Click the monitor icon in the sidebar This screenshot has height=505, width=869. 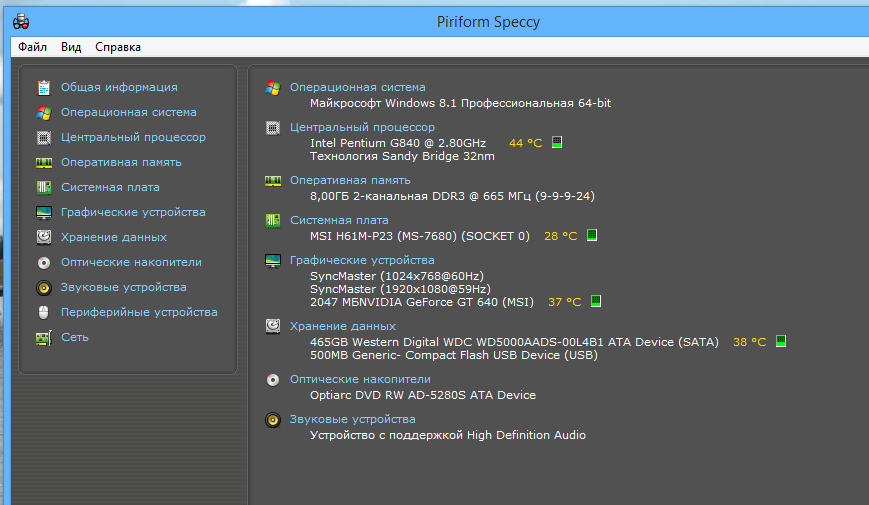point(44,212)
